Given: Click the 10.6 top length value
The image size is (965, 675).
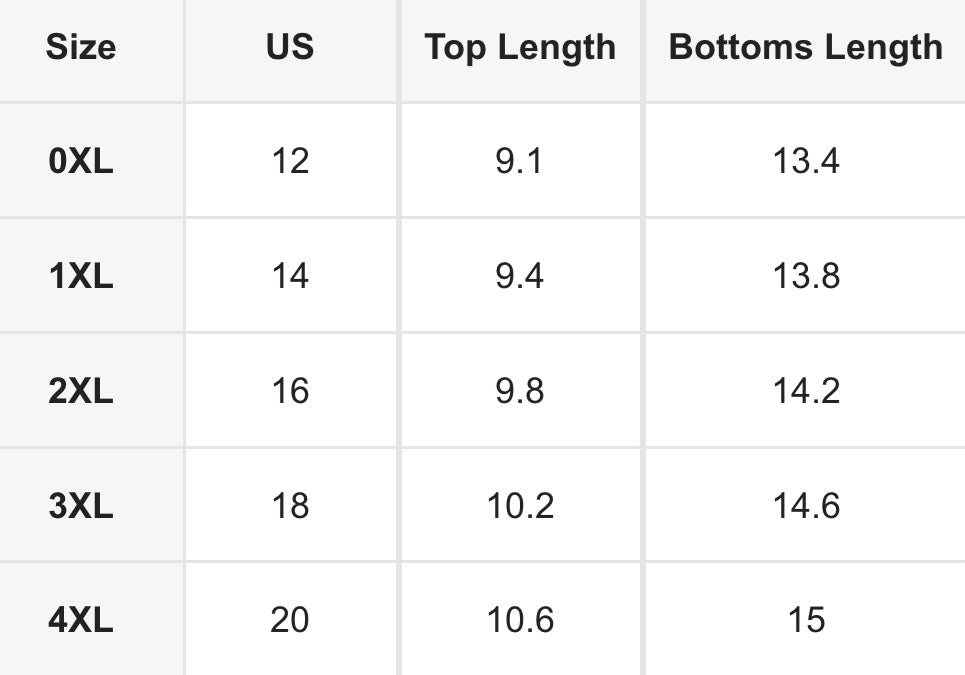Looking at the screenshot, I should [520, 620].
